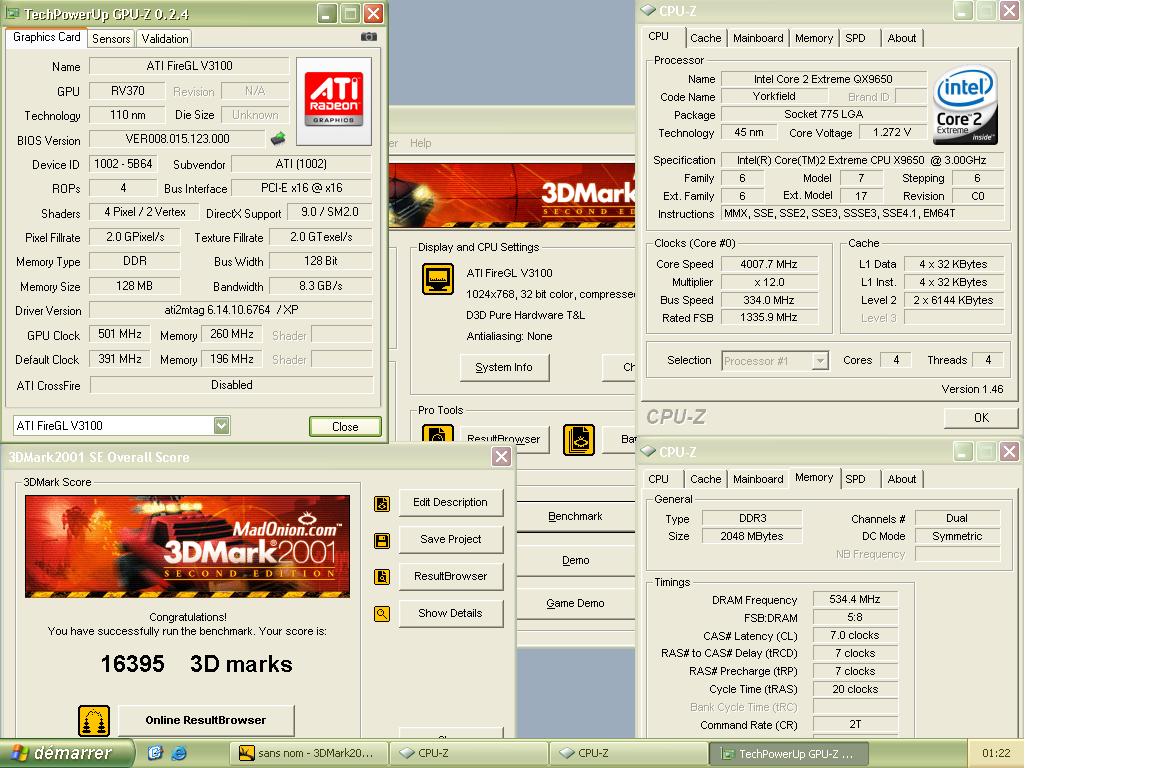This screenshot has height=768, width=1151.
Task: Open the CPU tab in bottom CPU-Z window
Action: click(658, 479)
